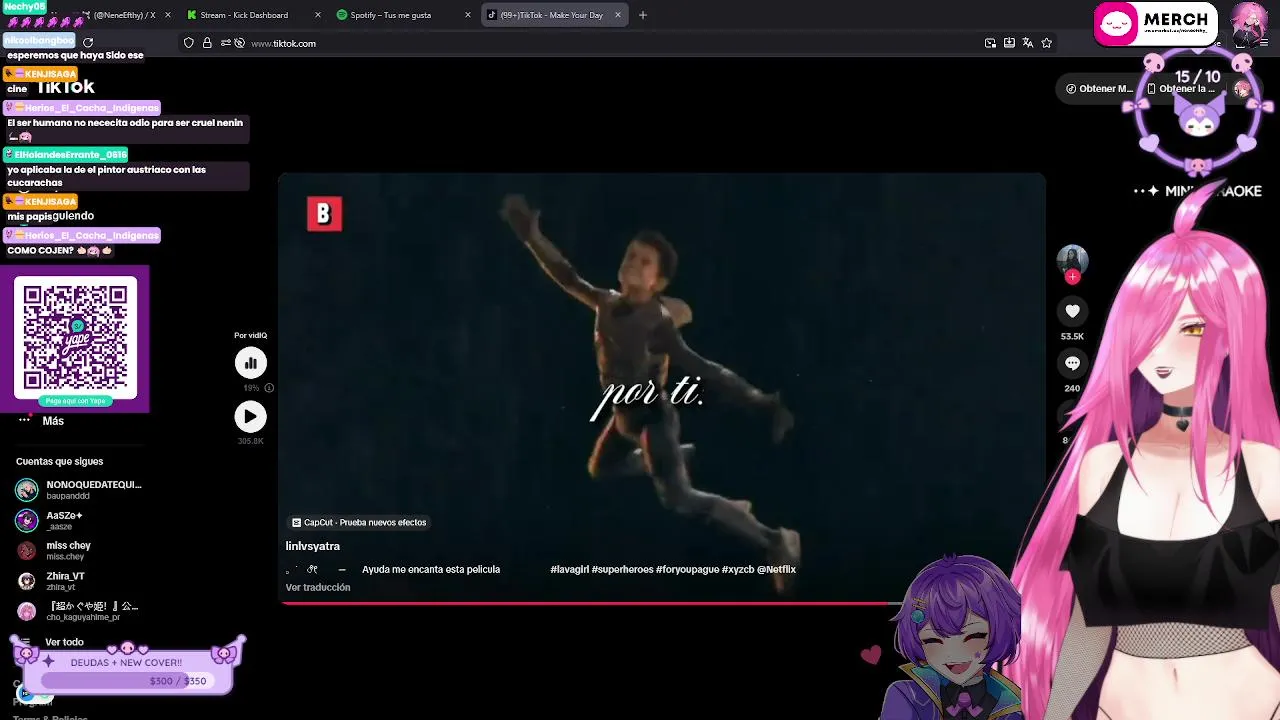Close the TikTok - Make Your Day tab

617,15
